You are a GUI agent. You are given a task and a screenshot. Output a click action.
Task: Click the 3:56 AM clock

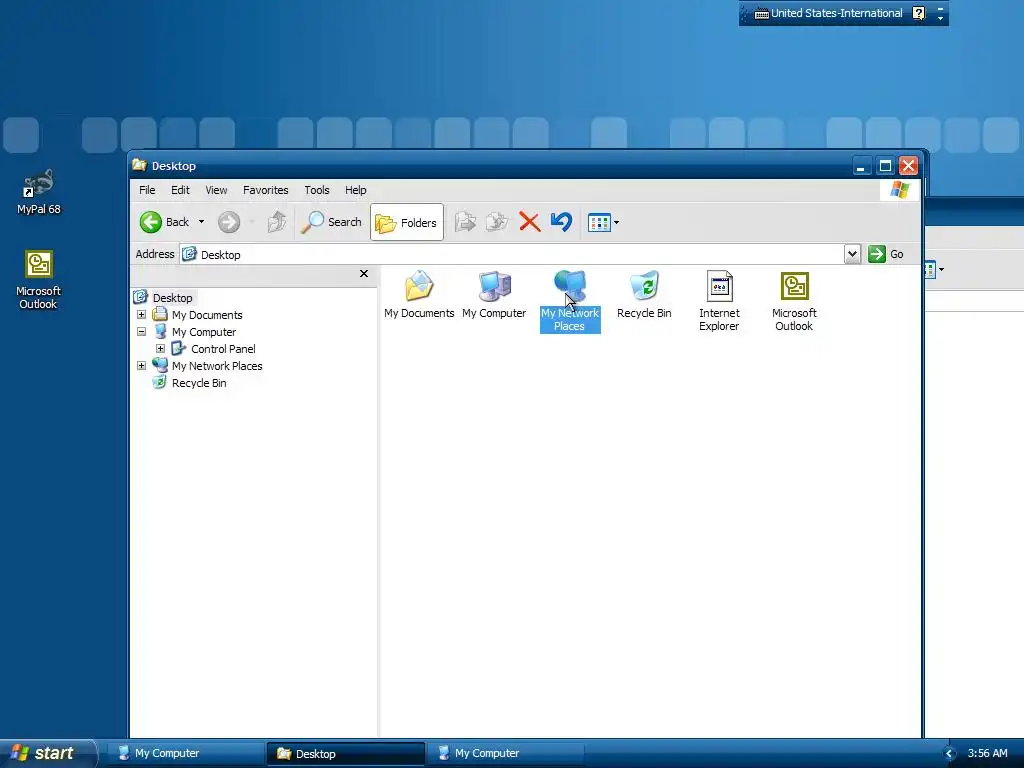(x=987, y=754)
